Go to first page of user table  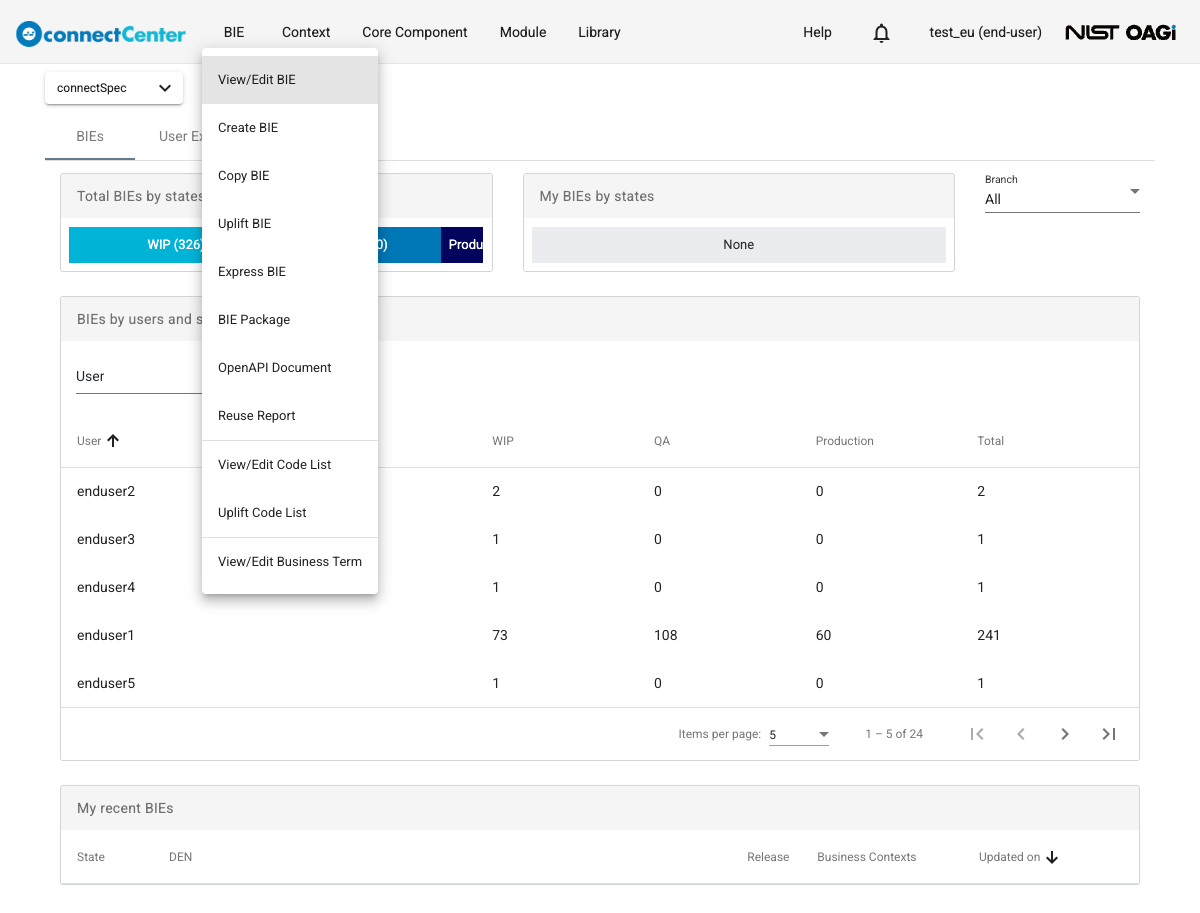pos(977,734)
